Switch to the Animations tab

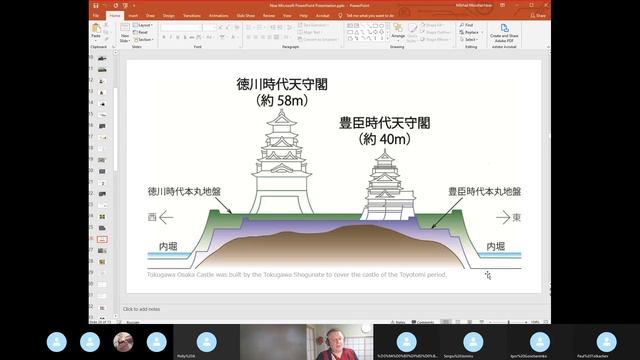pyautogui.click(x=218, y=16)
